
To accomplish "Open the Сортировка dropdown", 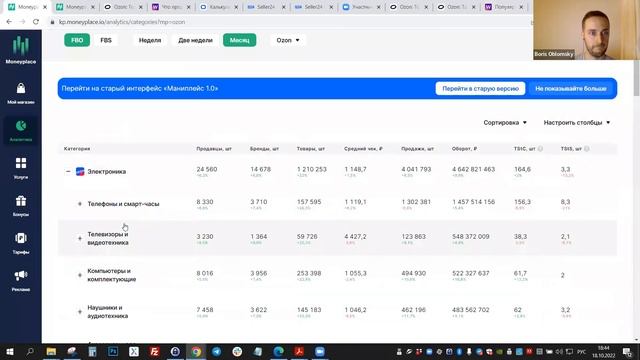I will pyautogui.click(x=505, y=122).
